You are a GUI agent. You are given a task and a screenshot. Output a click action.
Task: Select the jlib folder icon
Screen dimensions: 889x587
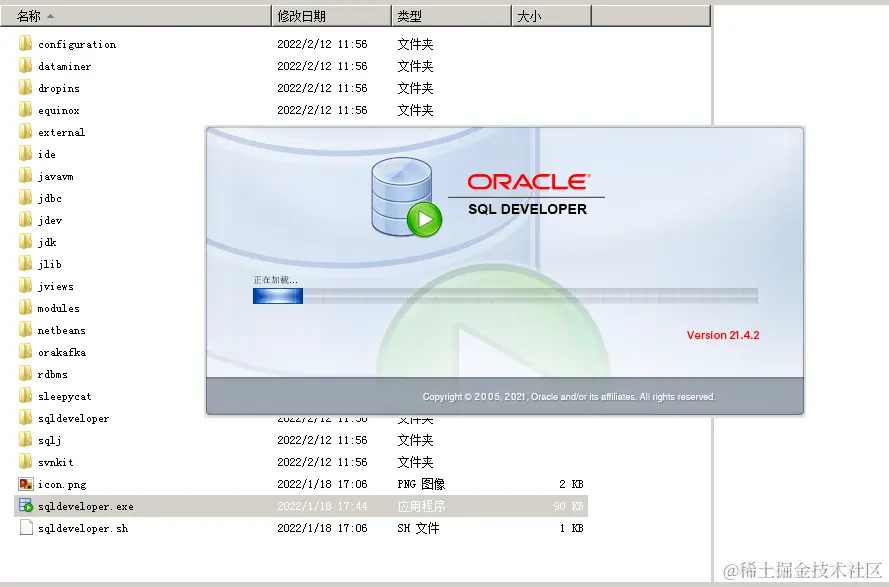pyautogui.click(x=26, y=264)
